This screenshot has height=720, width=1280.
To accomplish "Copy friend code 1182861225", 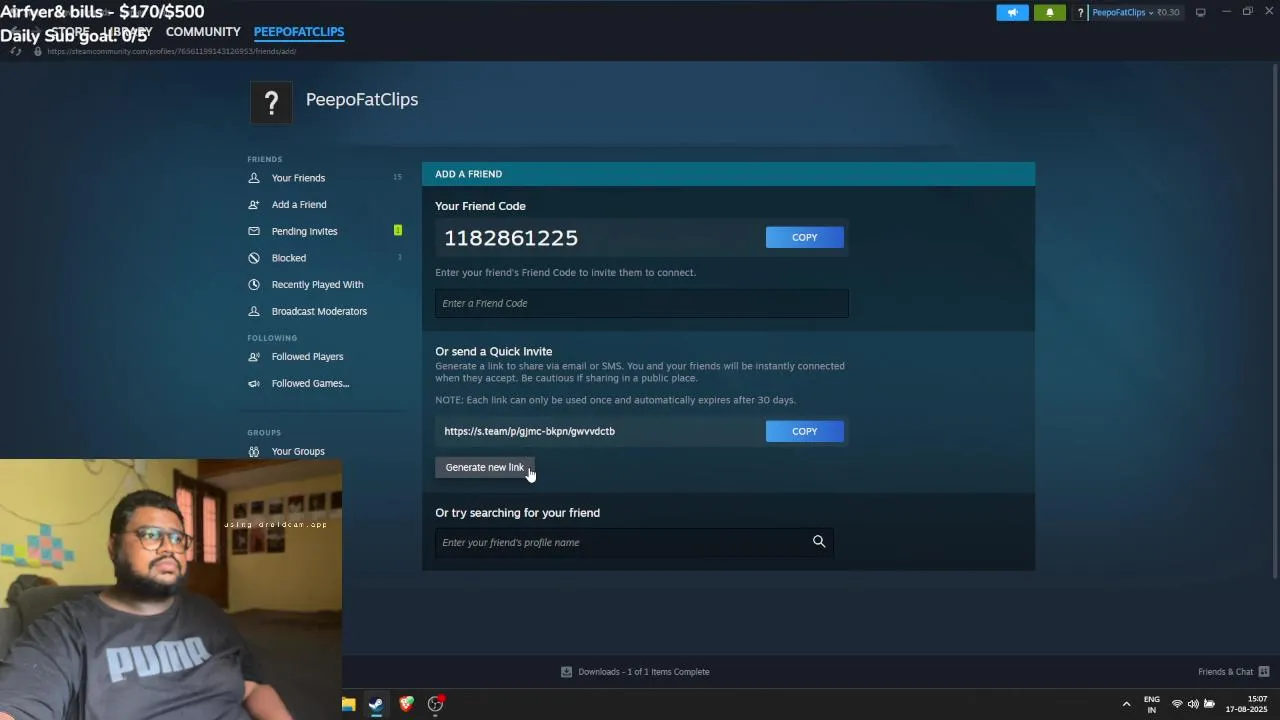I will pyautogui.click(x=805, y=237).
